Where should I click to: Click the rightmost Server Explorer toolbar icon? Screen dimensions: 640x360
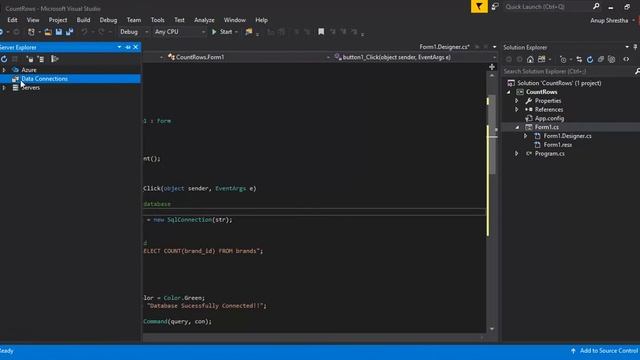point(54,59)
